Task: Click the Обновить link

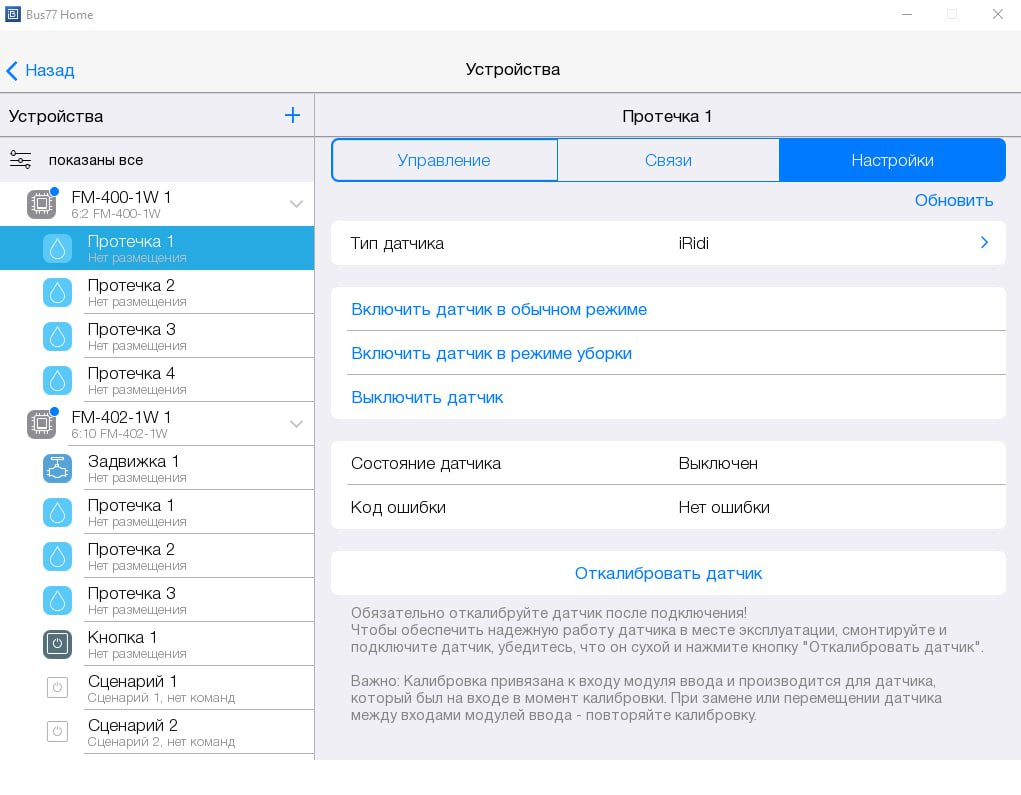Action: tap(953, 200)
